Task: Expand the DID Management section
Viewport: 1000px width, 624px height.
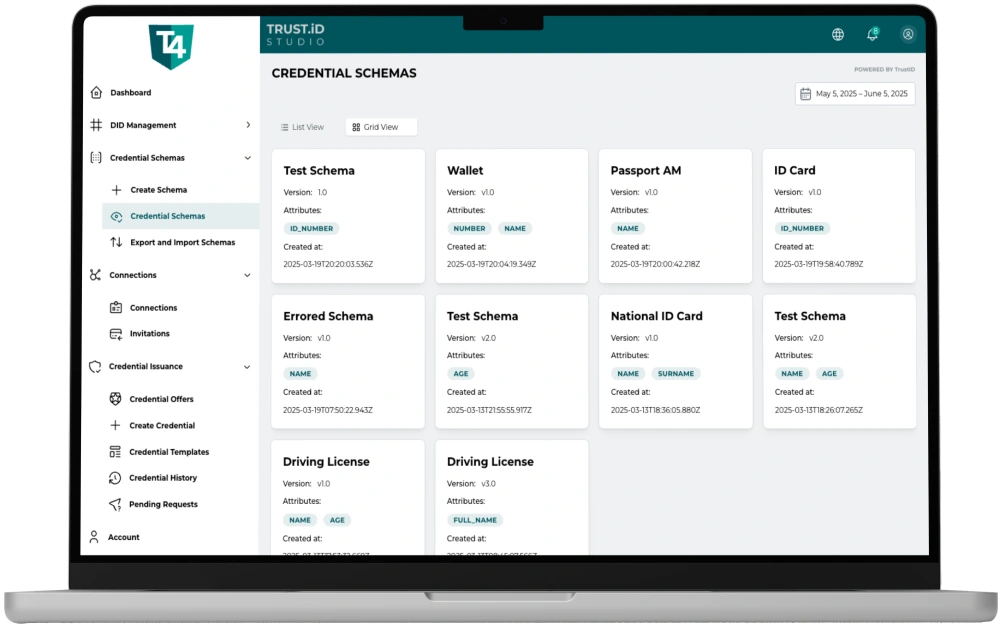Action: [x=248, y=125]
